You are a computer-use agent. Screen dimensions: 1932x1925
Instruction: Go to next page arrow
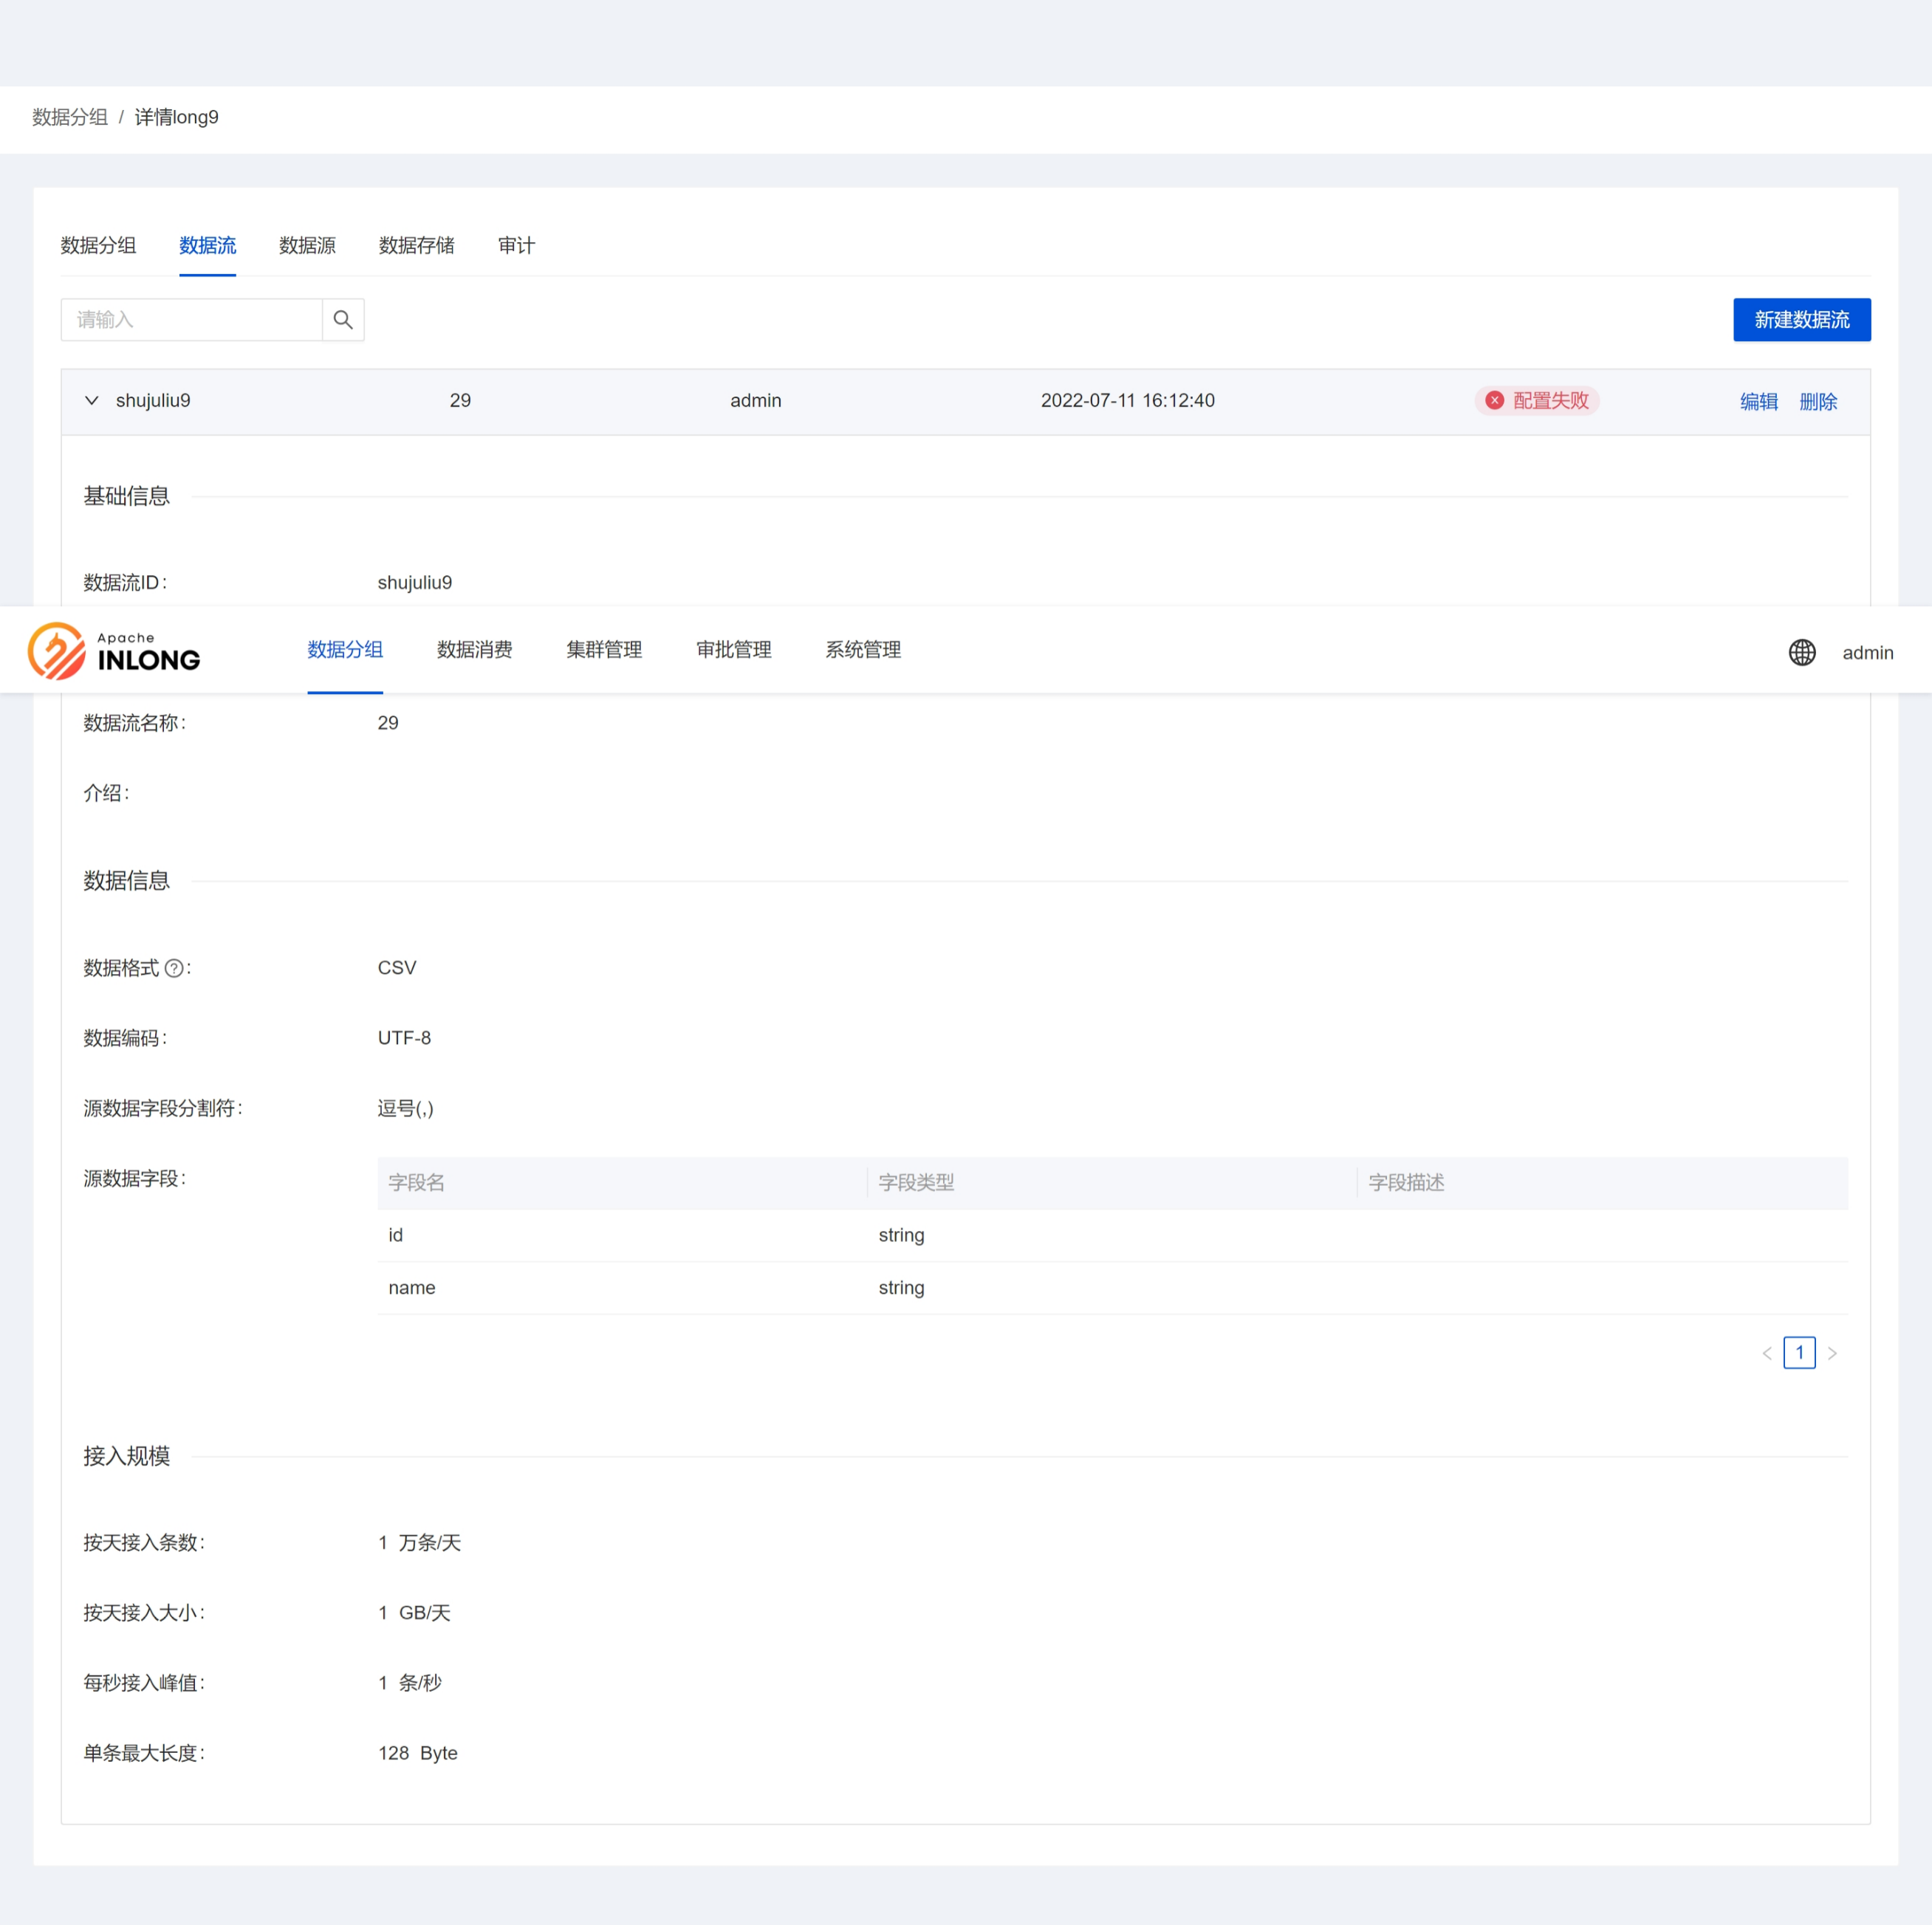[x=1832, y=1353]
